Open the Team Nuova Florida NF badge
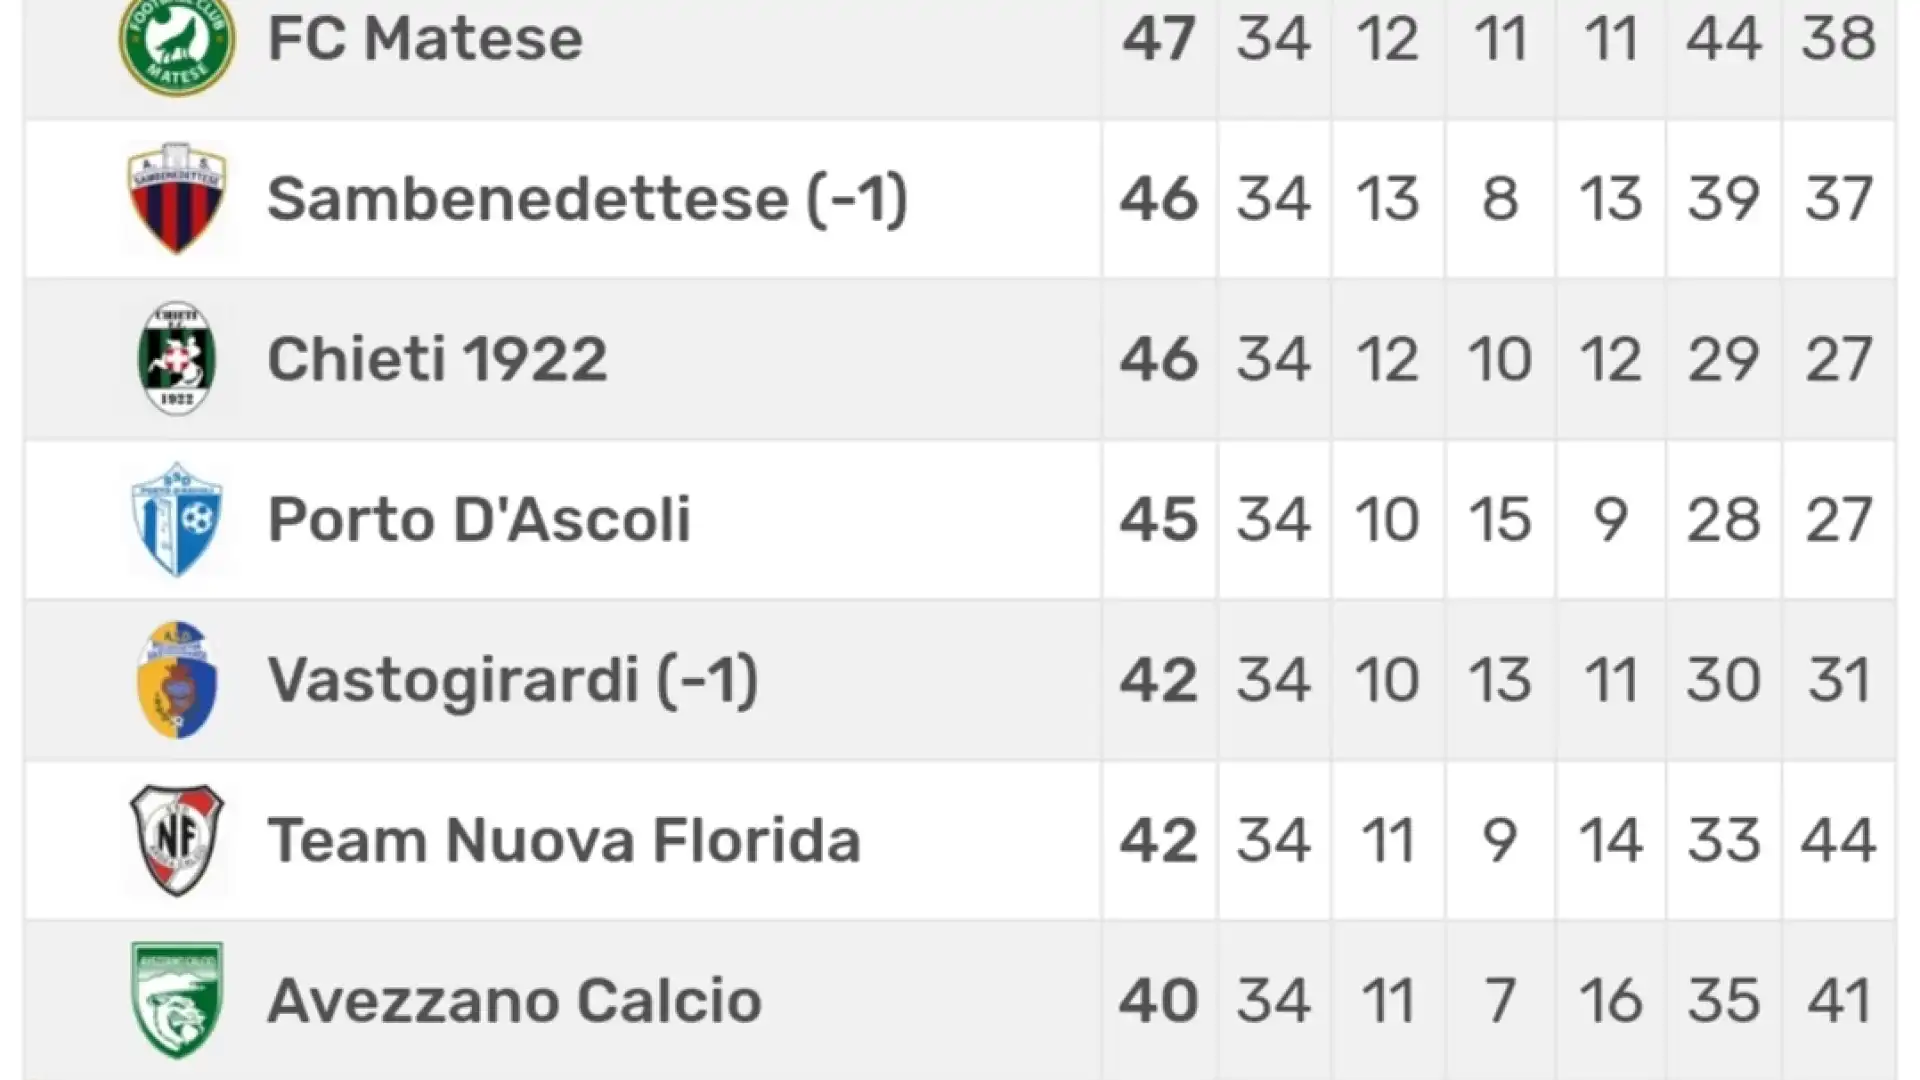 pyautogui.click(x=177, y=840)
